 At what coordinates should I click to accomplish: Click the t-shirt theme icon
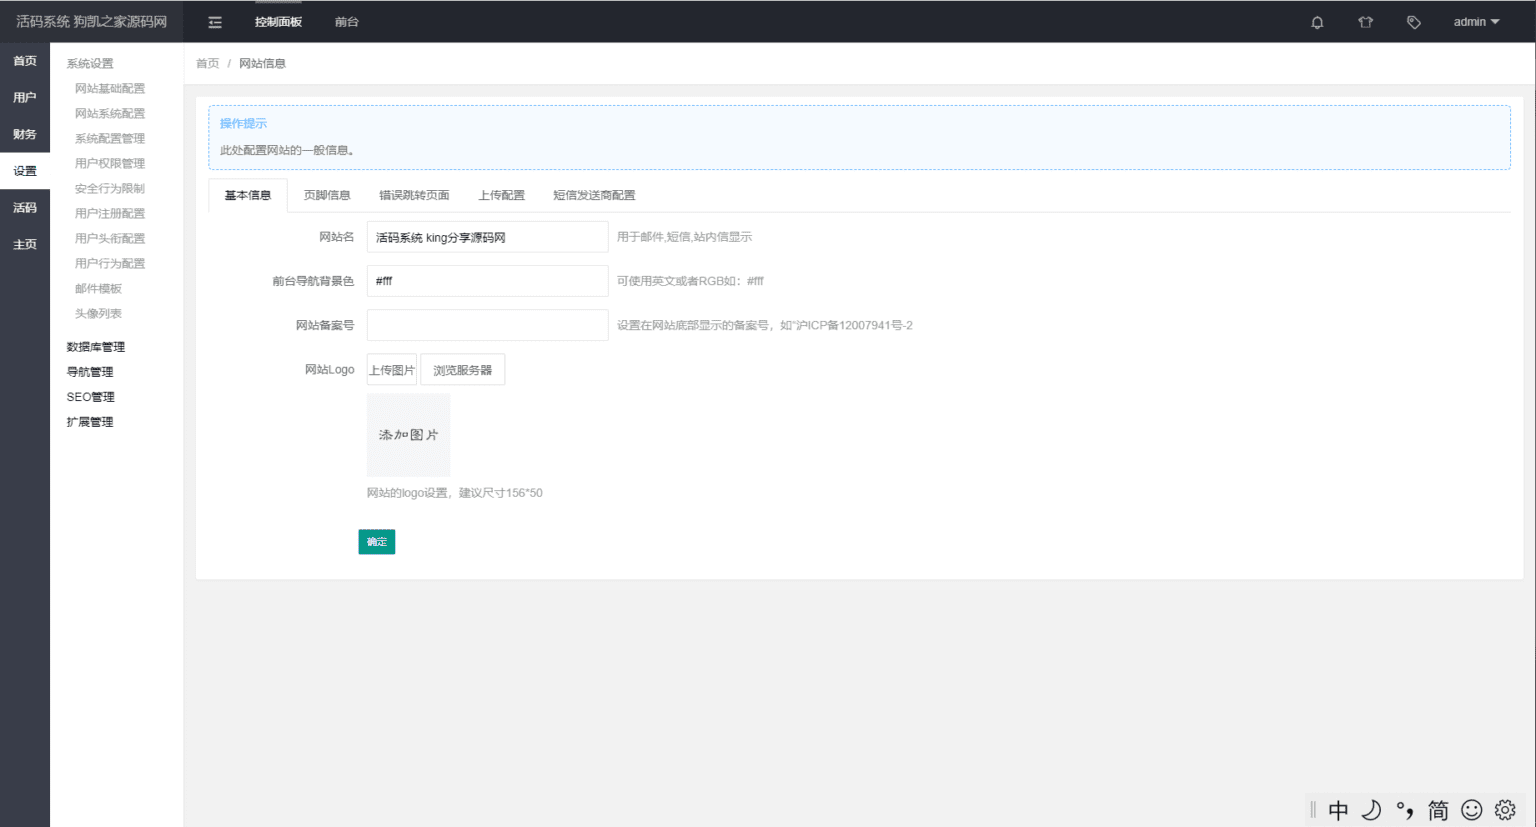click(1365, 22)
